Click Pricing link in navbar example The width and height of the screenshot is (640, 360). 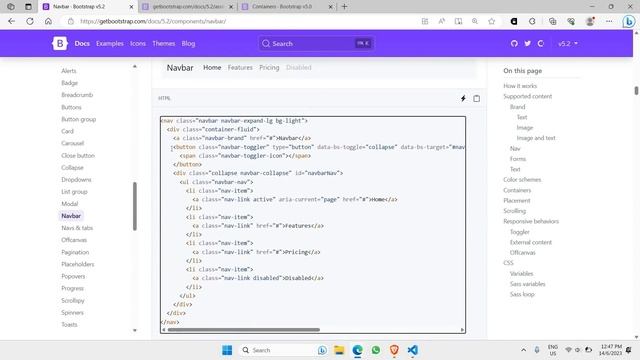pos(269,67)
